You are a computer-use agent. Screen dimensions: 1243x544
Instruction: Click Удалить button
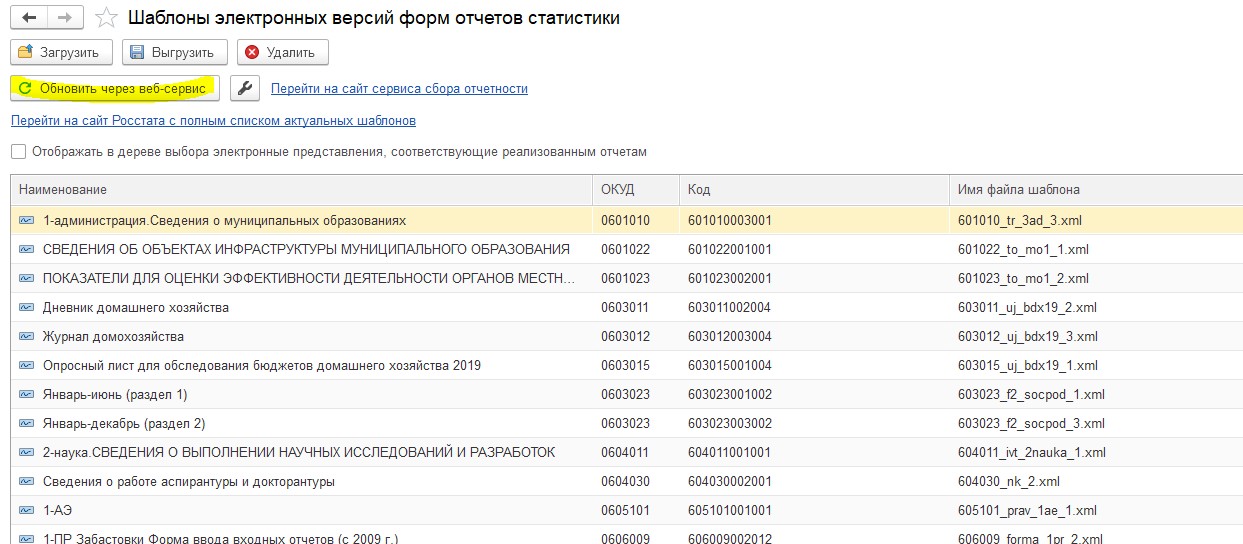click(282, 52)
